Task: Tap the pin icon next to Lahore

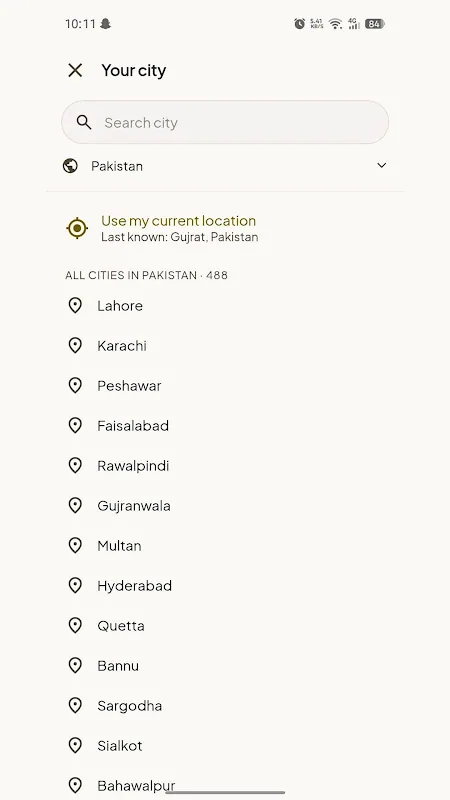Action: 75,306
